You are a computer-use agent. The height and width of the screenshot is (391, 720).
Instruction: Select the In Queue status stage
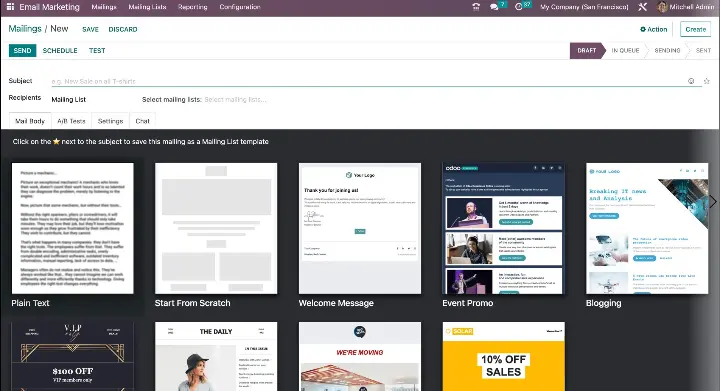coord(625,50)
